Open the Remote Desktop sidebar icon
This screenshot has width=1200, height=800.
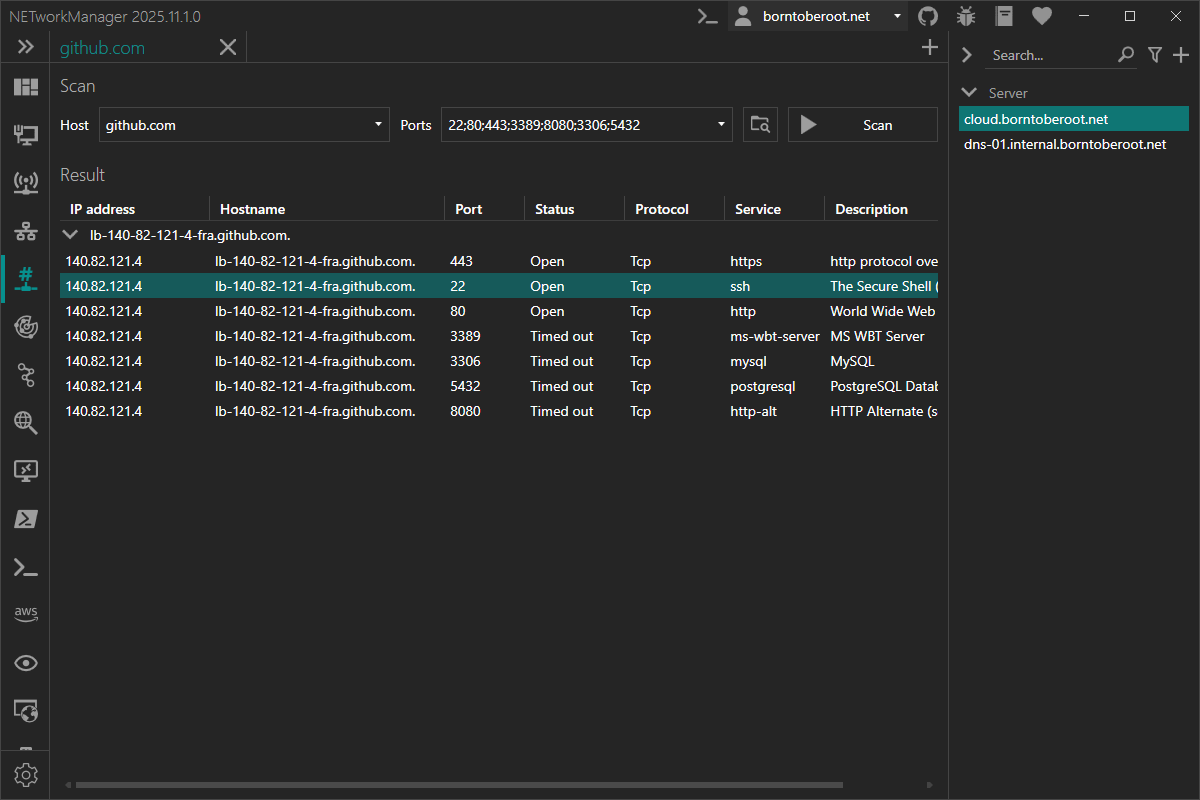(x=25, y=470)
